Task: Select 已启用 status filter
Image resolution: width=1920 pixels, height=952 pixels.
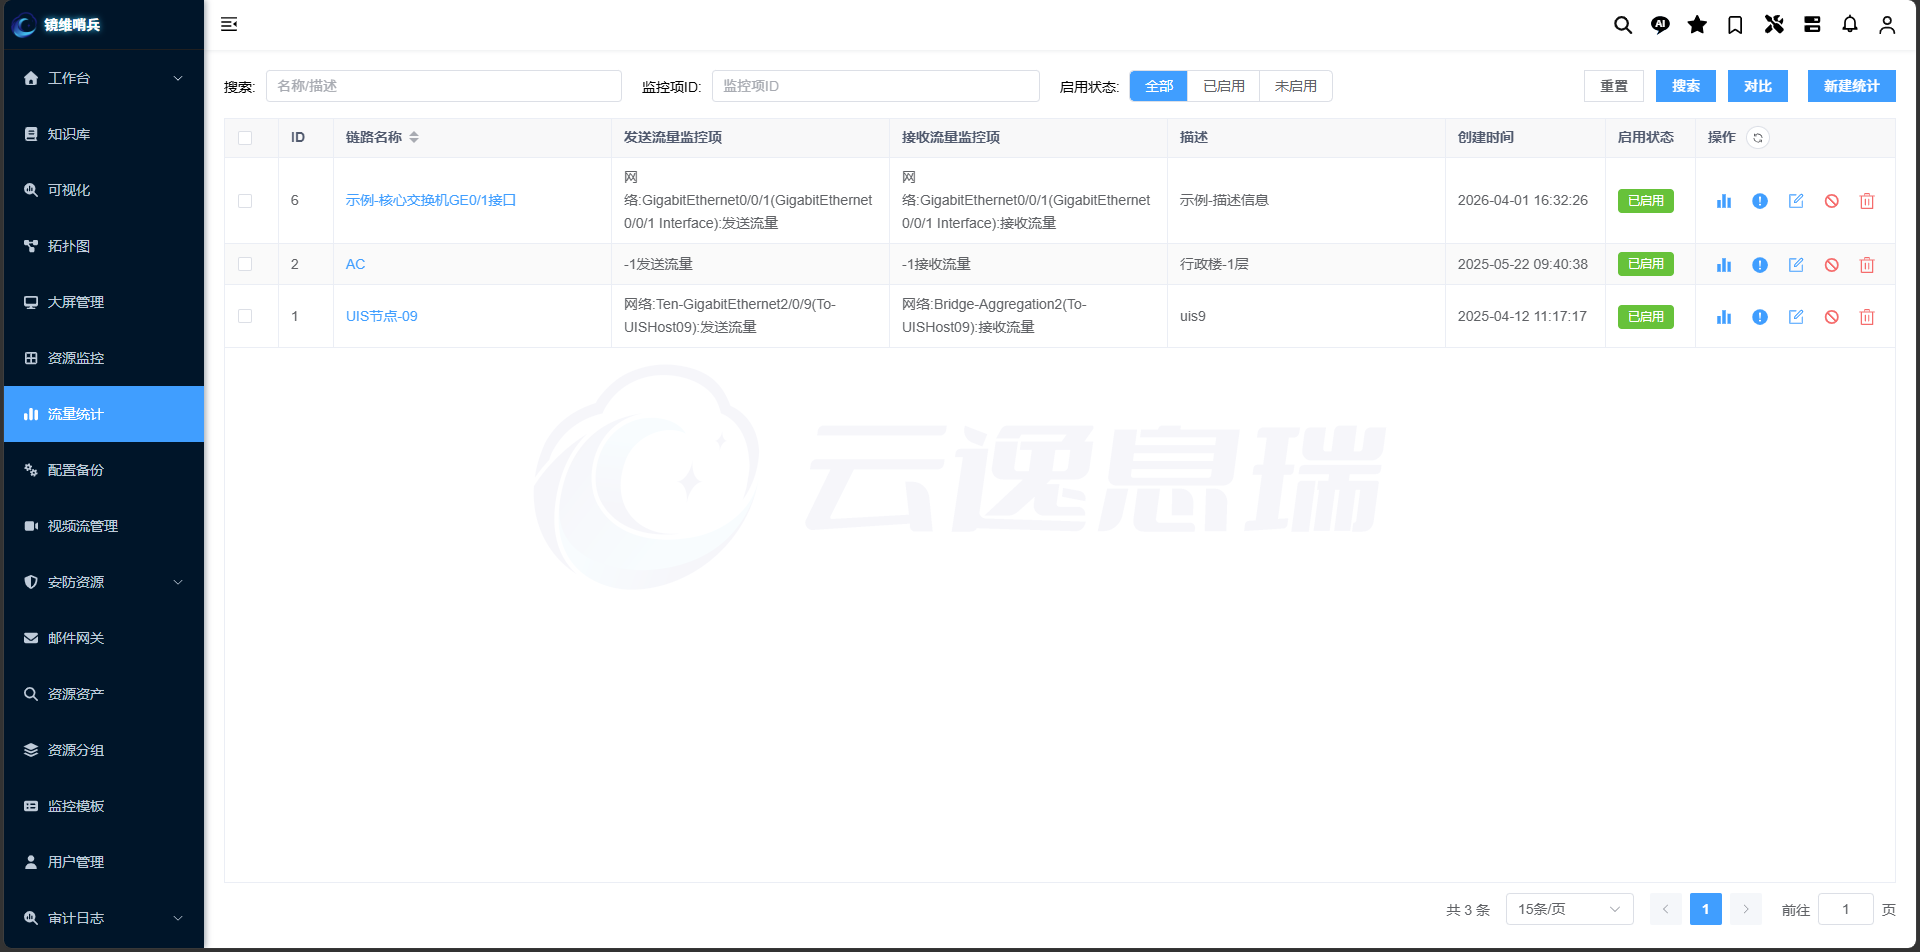Action: click(1224, 86)
